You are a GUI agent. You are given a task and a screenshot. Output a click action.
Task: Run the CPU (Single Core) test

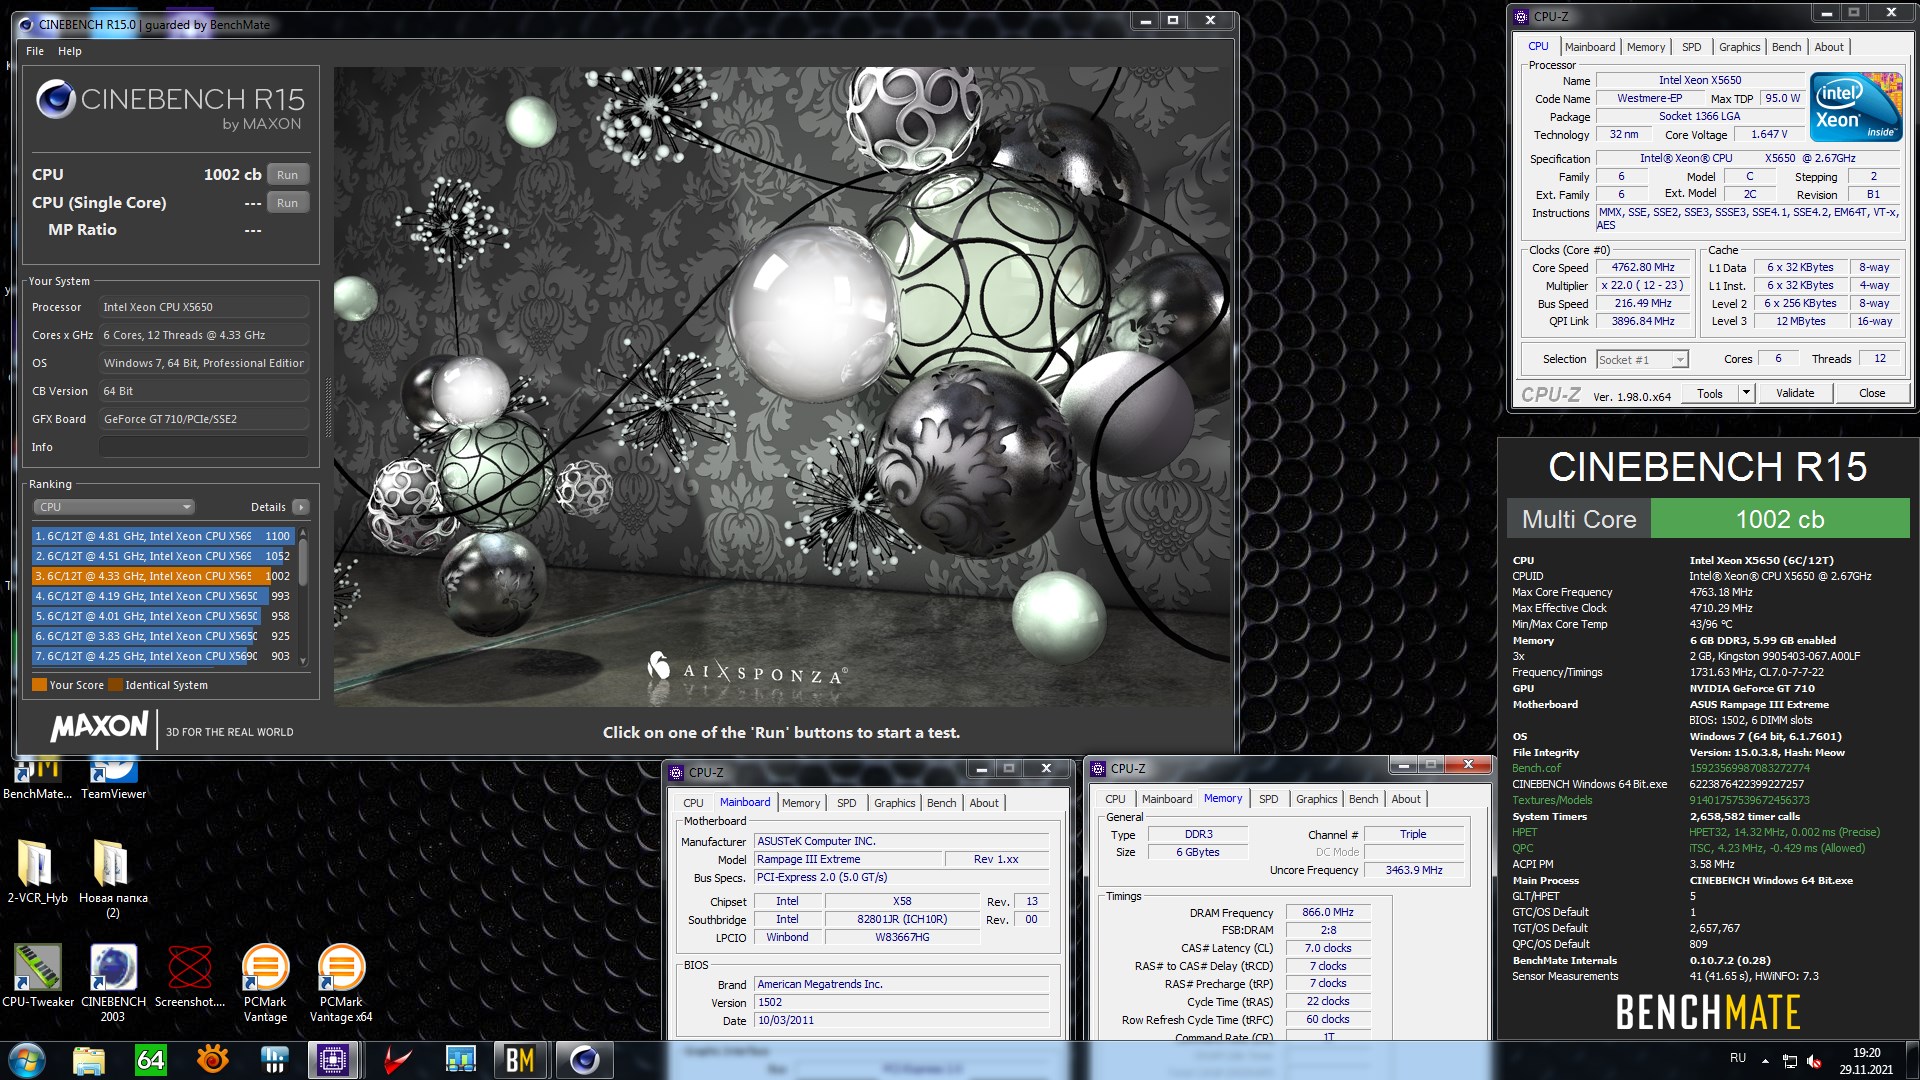(x=288, y=203)
